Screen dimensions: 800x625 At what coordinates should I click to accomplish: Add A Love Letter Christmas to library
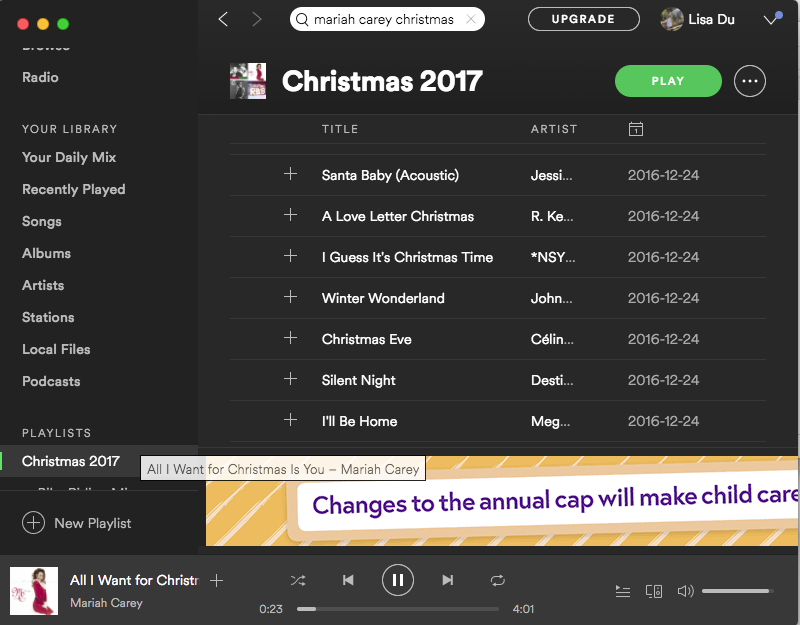(x=290, y=215)
